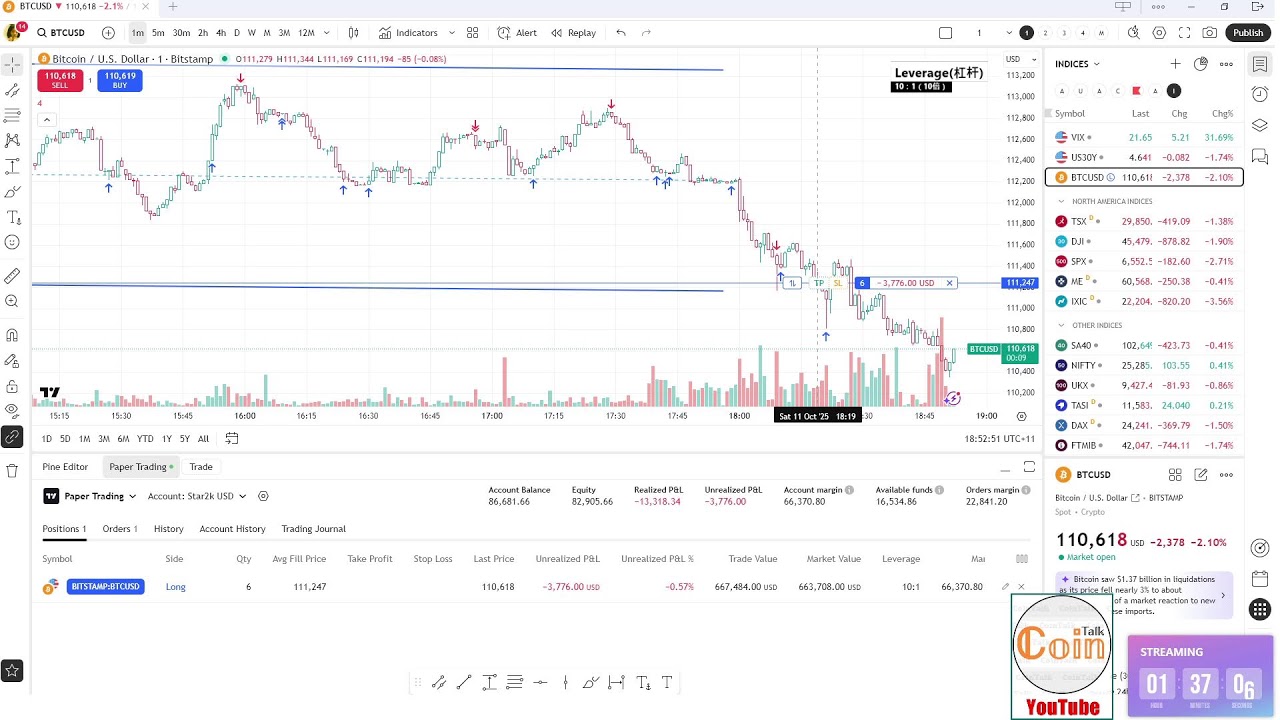1280x720 pixels.
Task: Select the SPX watchlist row
Action: point(1144,261)
